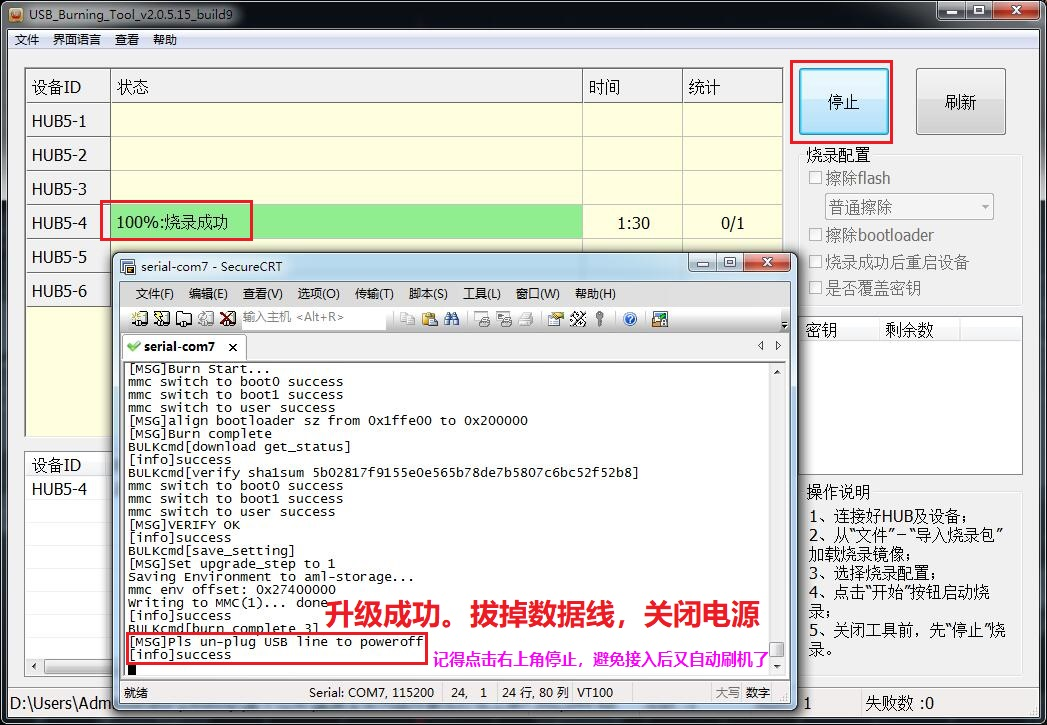Click the greyed Reconnect icon in SecureCRT
The image size is (1047, 725).
tap(206, 318)
